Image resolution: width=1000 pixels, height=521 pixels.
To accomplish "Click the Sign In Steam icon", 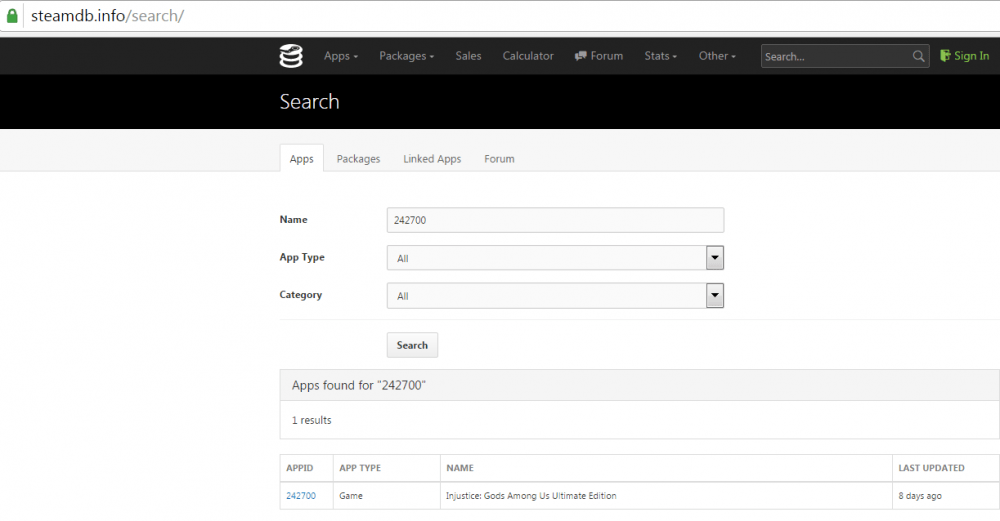I will tap(945, 56).
